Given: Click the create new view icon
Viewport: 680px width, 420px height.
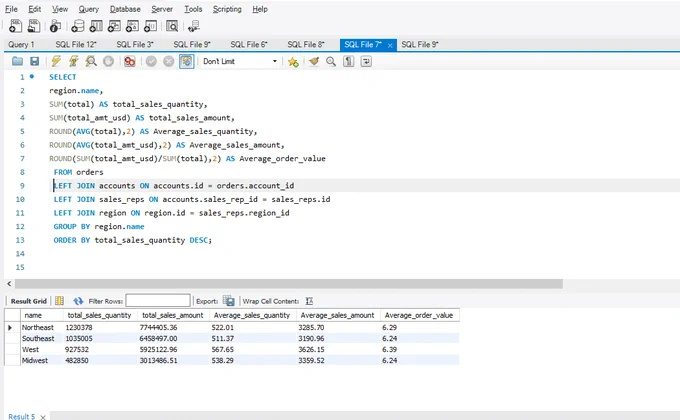Looking at the screenshot, I should 114,26.
